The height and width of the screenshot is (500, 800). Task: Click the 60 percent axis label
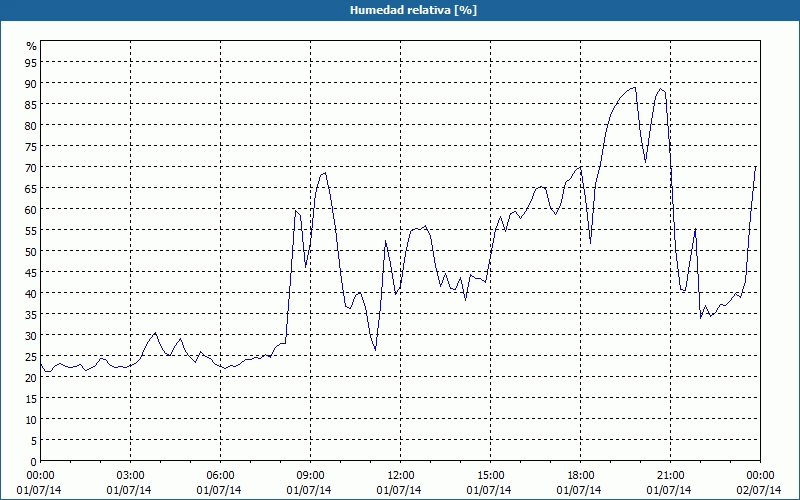pyautogui.click(x=31, y=209)
